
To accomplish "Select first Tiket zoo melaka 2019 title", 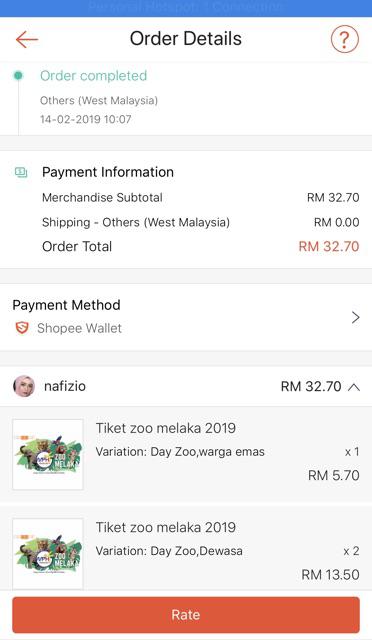I will (x=166, y=428).
